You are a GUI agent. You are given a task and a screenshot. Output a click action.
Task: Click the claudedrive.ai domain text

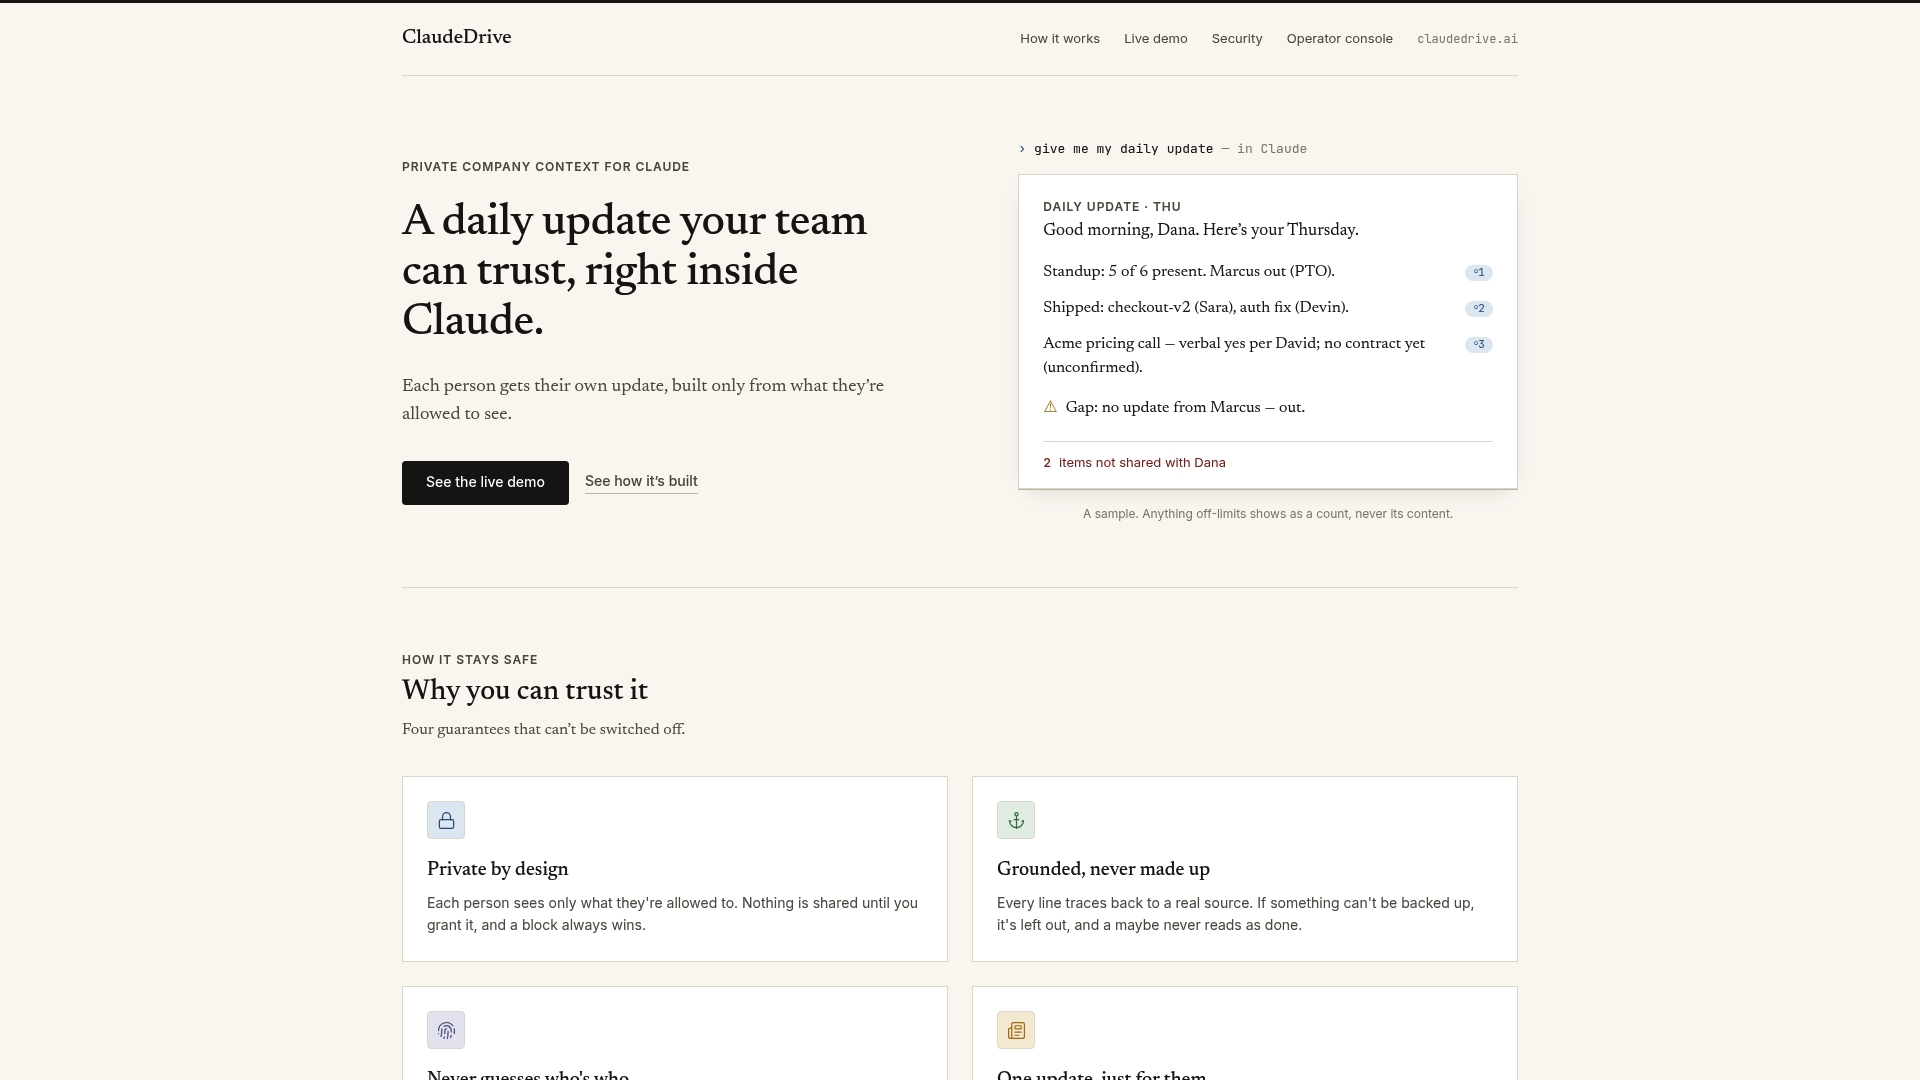[x=1467, y=39]
